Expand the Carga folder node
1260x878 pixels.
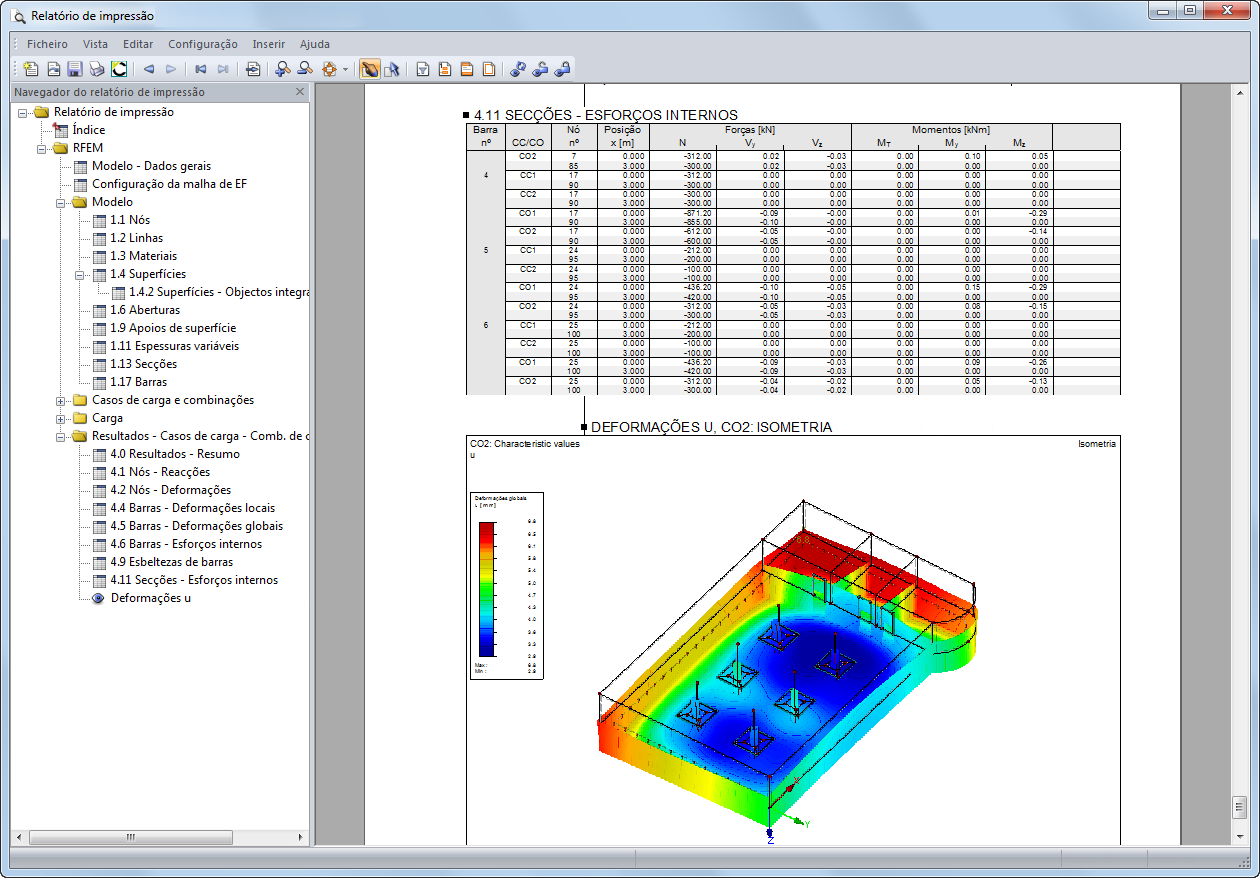tap(61, 418)
